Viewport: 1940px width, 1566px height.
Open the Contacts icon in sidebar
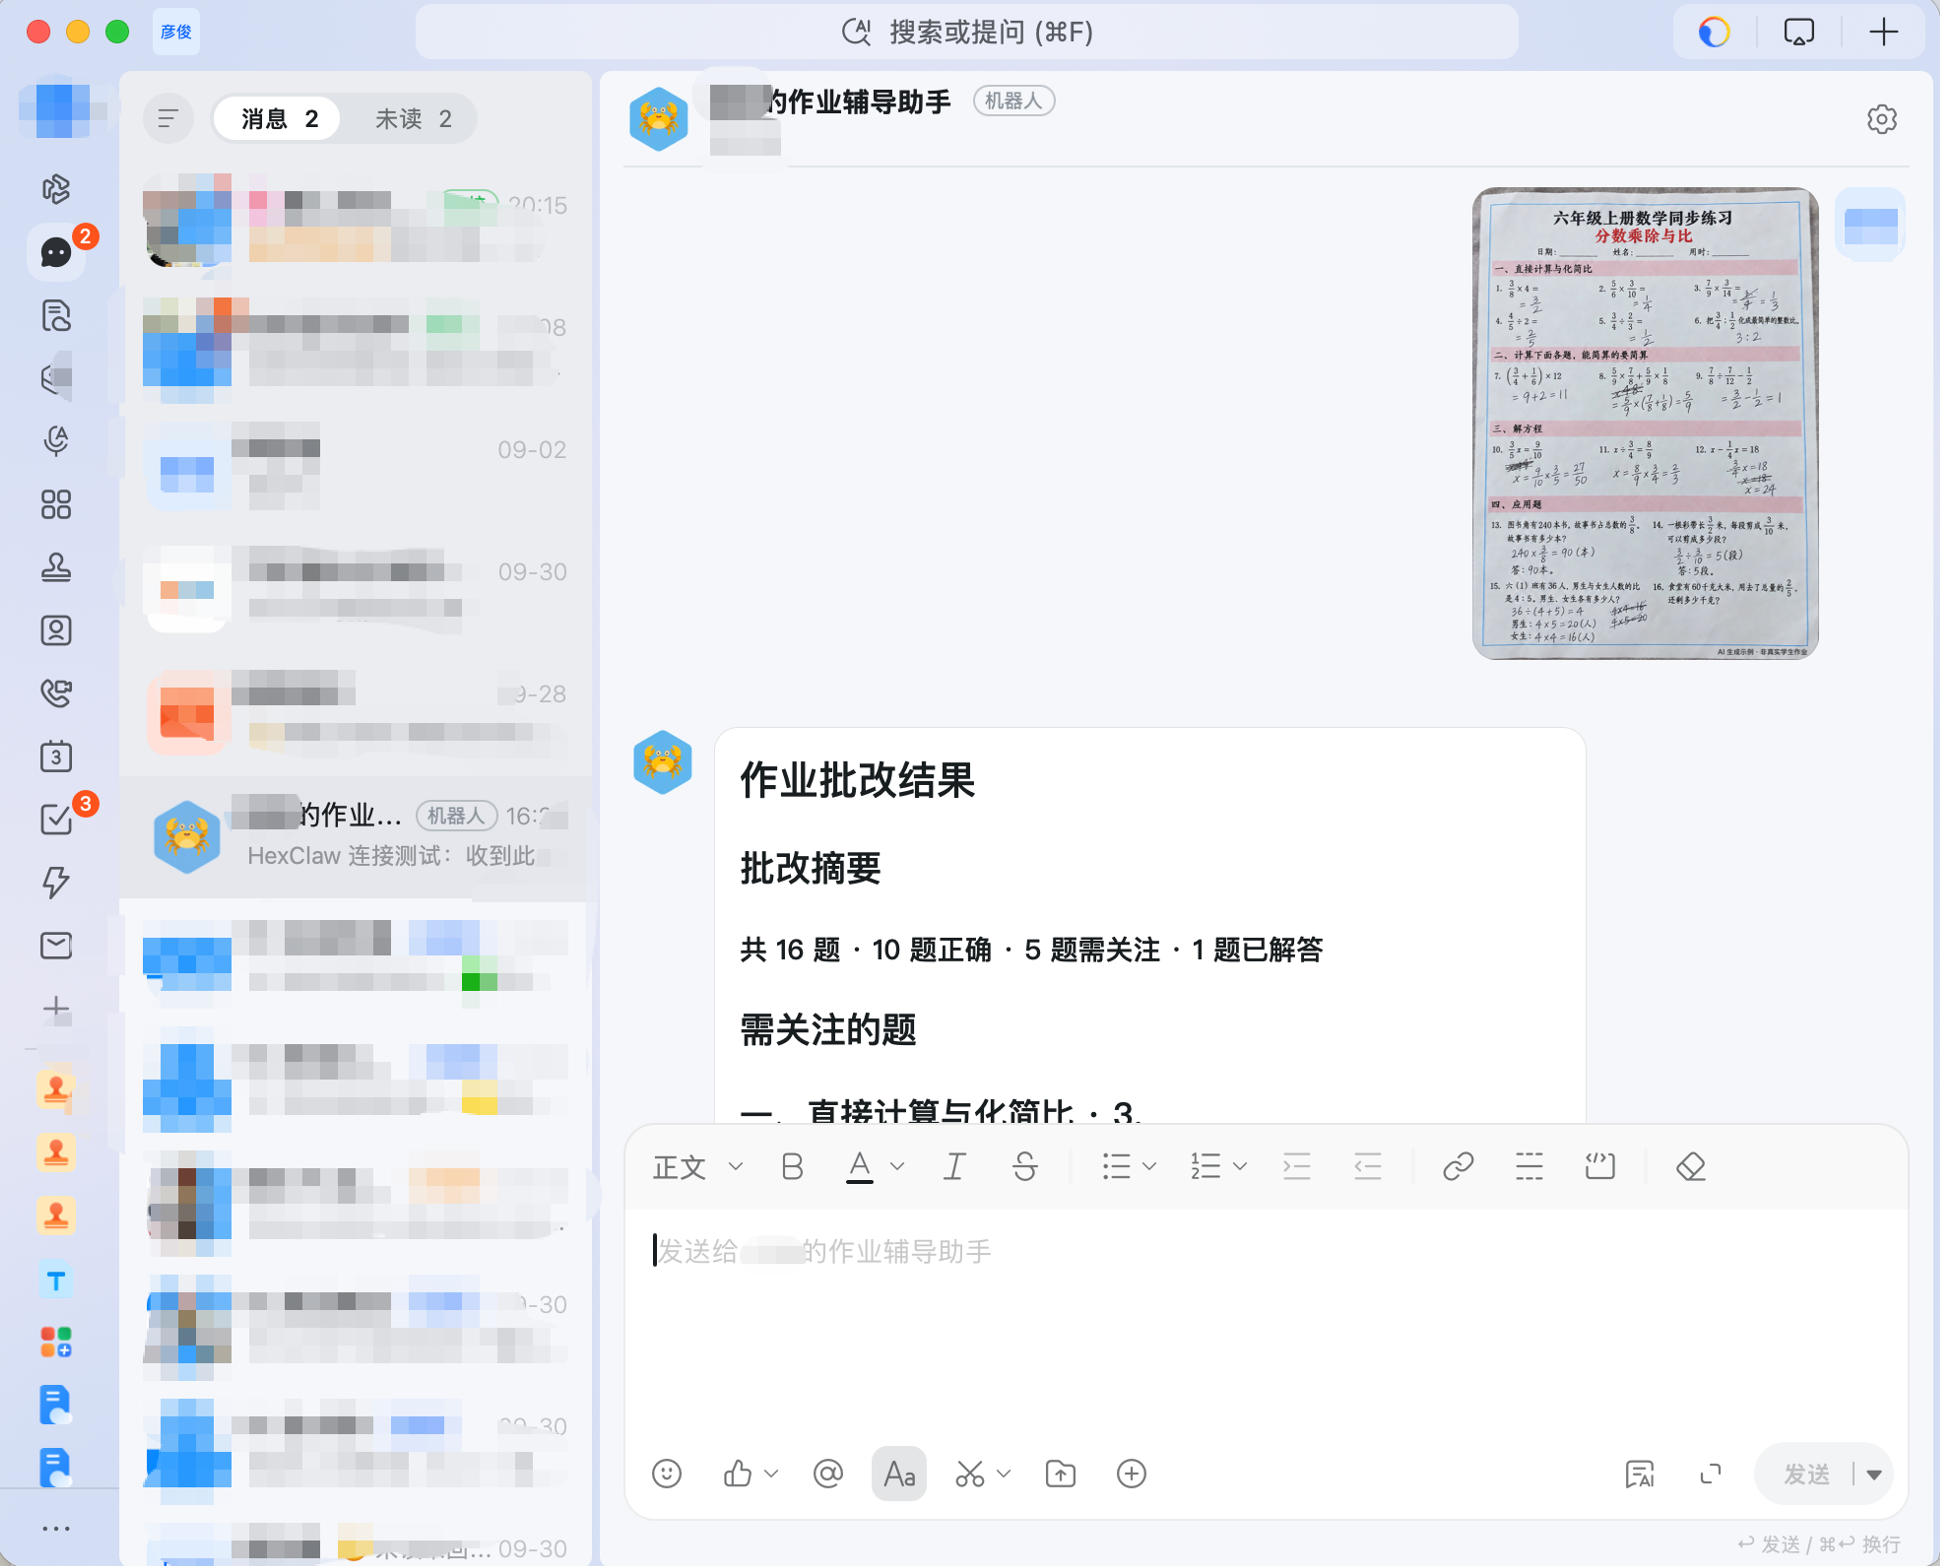point(56,630)
